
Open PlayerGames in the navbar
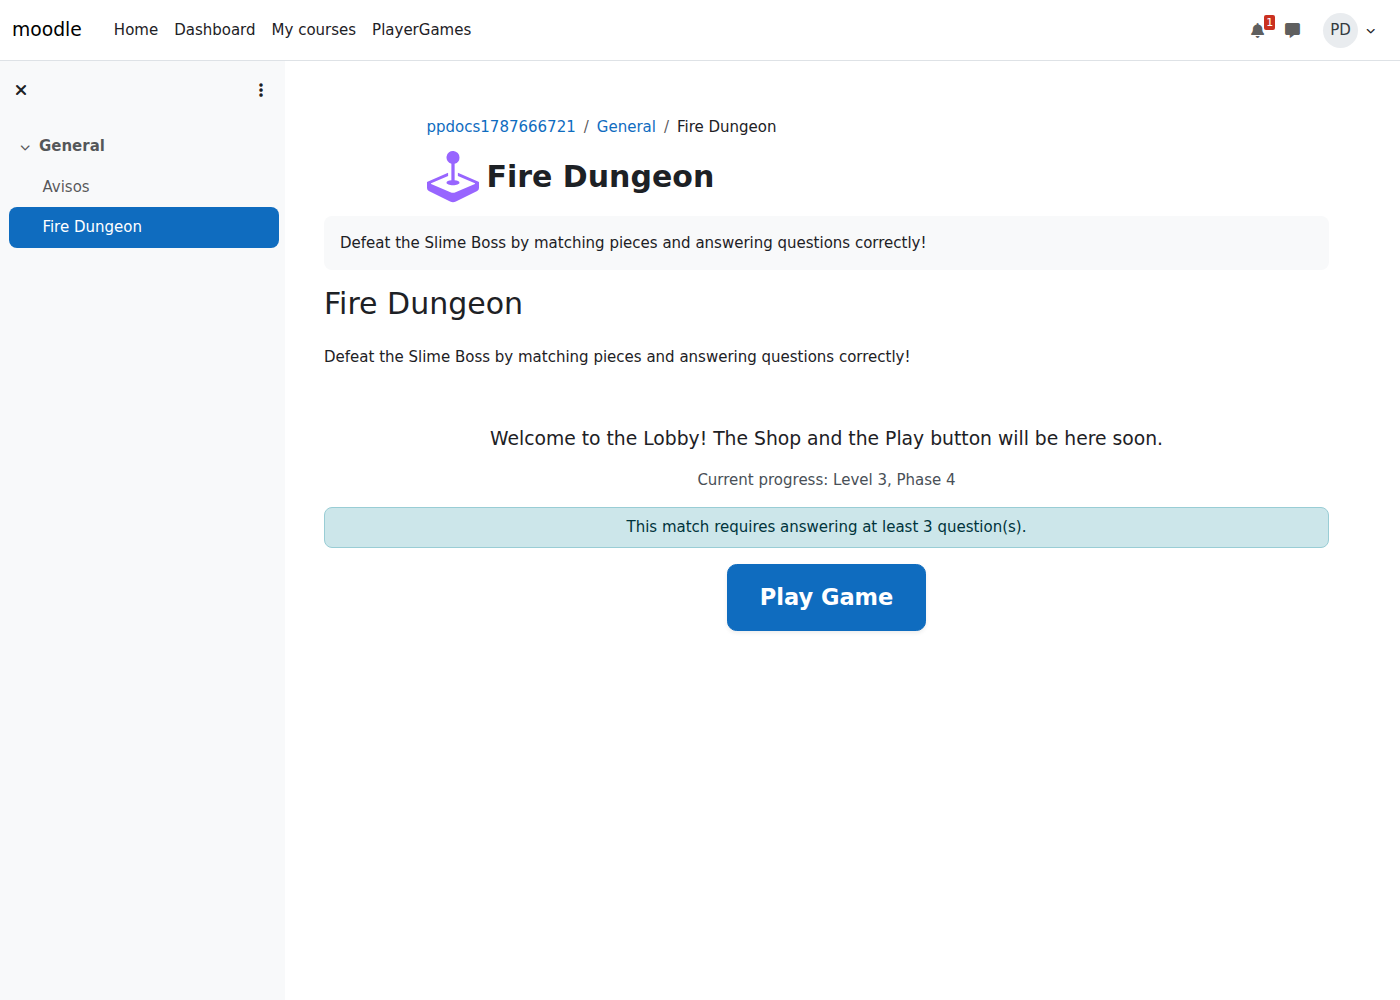click(x=421, y=30)
